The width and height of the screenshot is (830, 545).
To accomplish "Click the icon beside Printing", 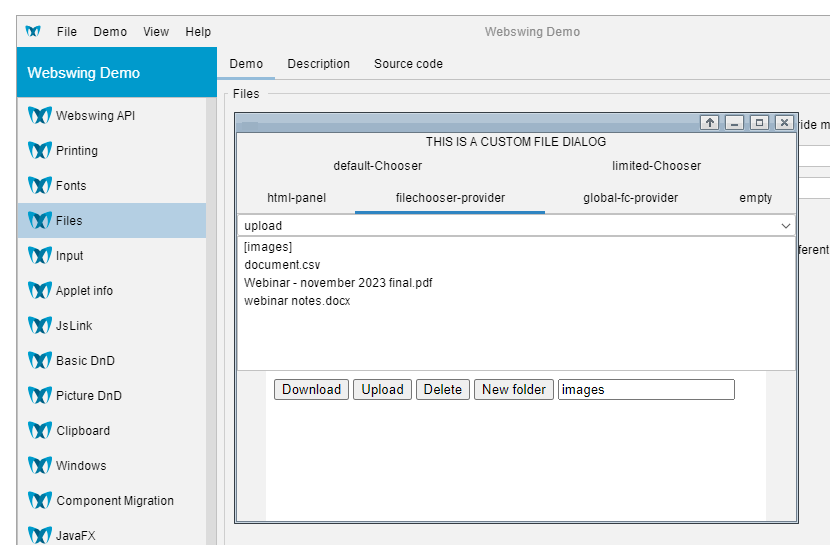I will click(40, 150).
